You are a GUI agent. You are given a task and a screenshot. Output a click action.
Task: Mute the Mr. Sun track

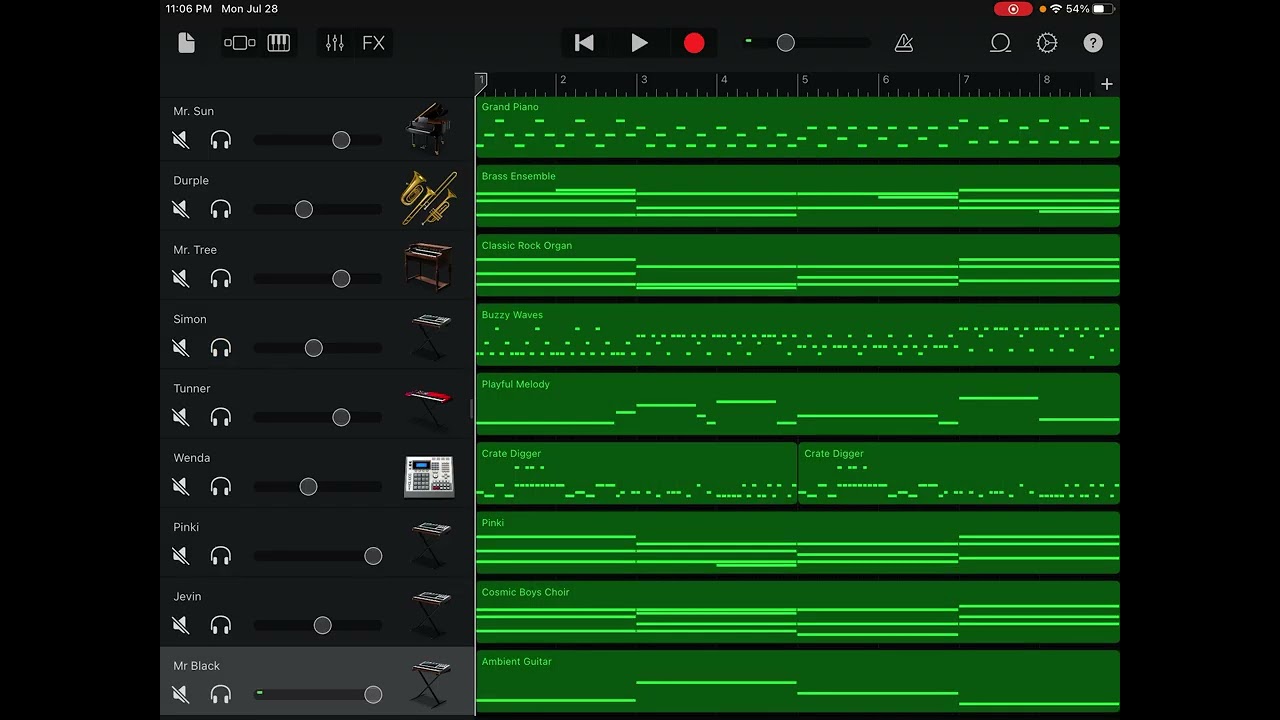181,140
